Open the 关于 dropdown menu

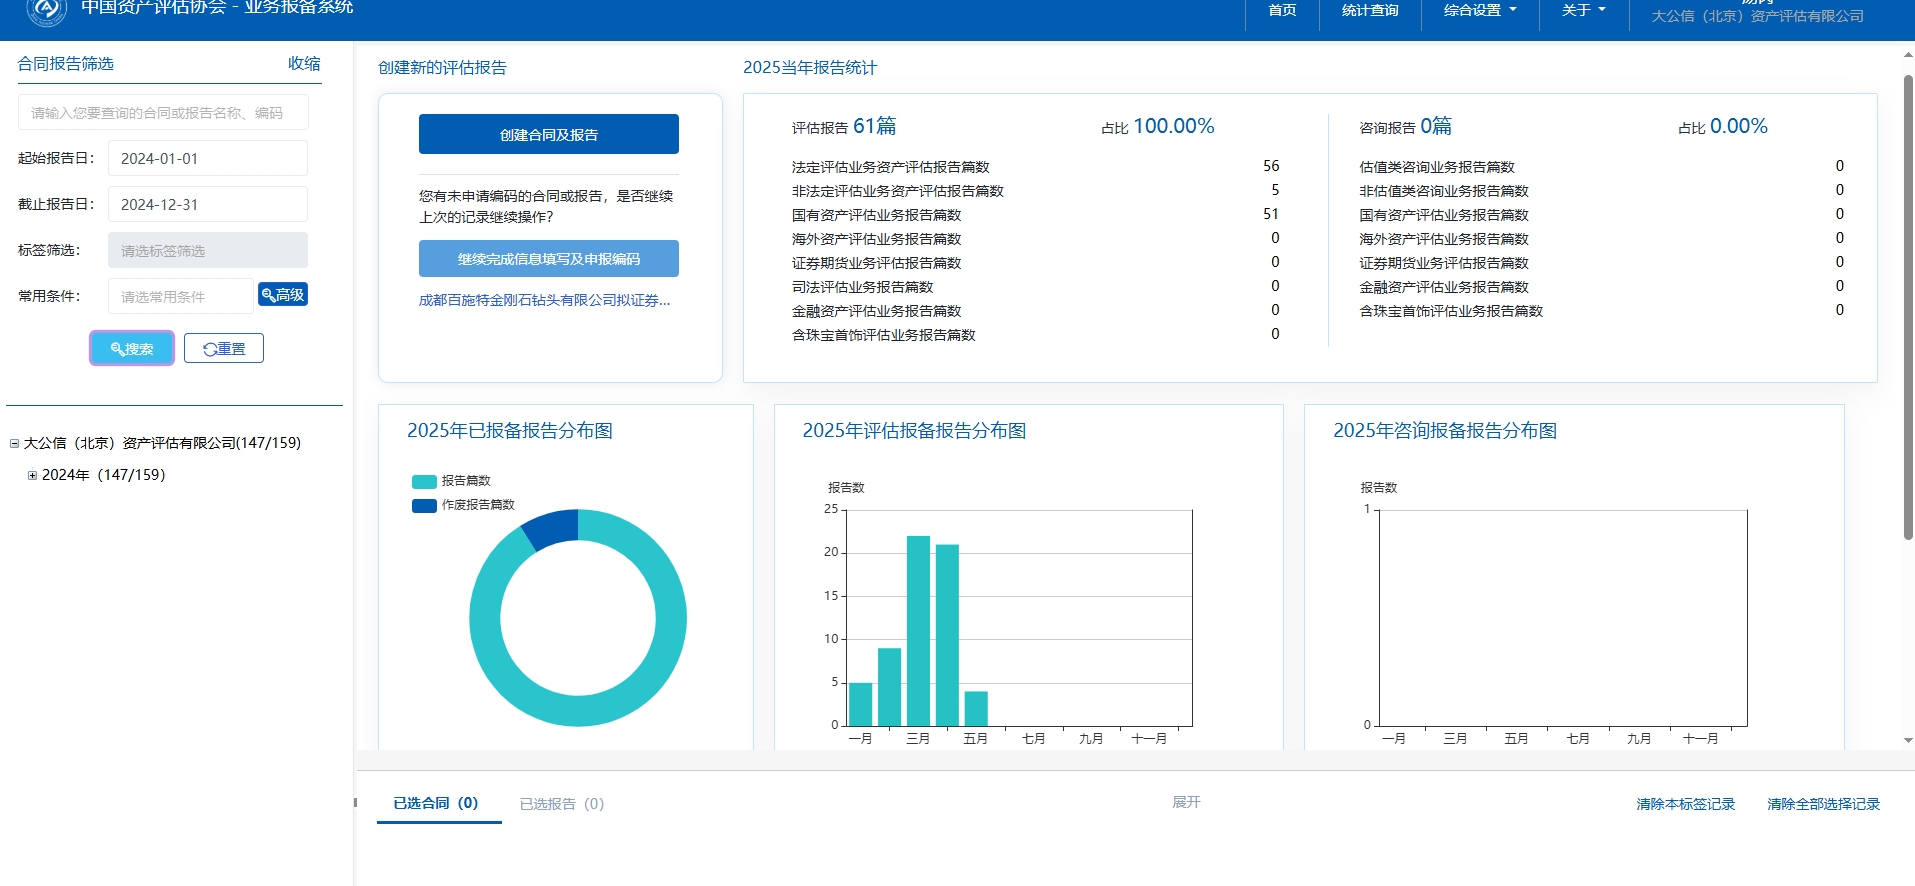coord(1583,10)
